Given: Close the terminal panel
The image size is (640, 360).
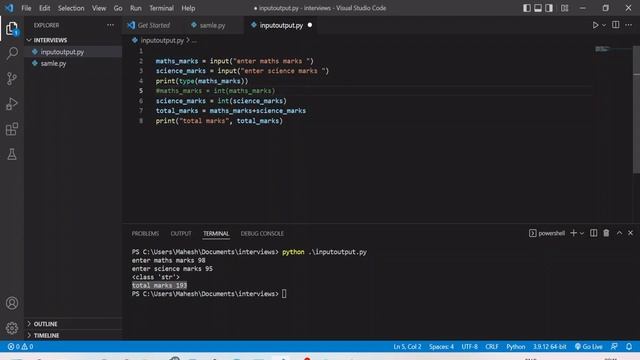Looking at the screenshot, I should pos(631,233).
